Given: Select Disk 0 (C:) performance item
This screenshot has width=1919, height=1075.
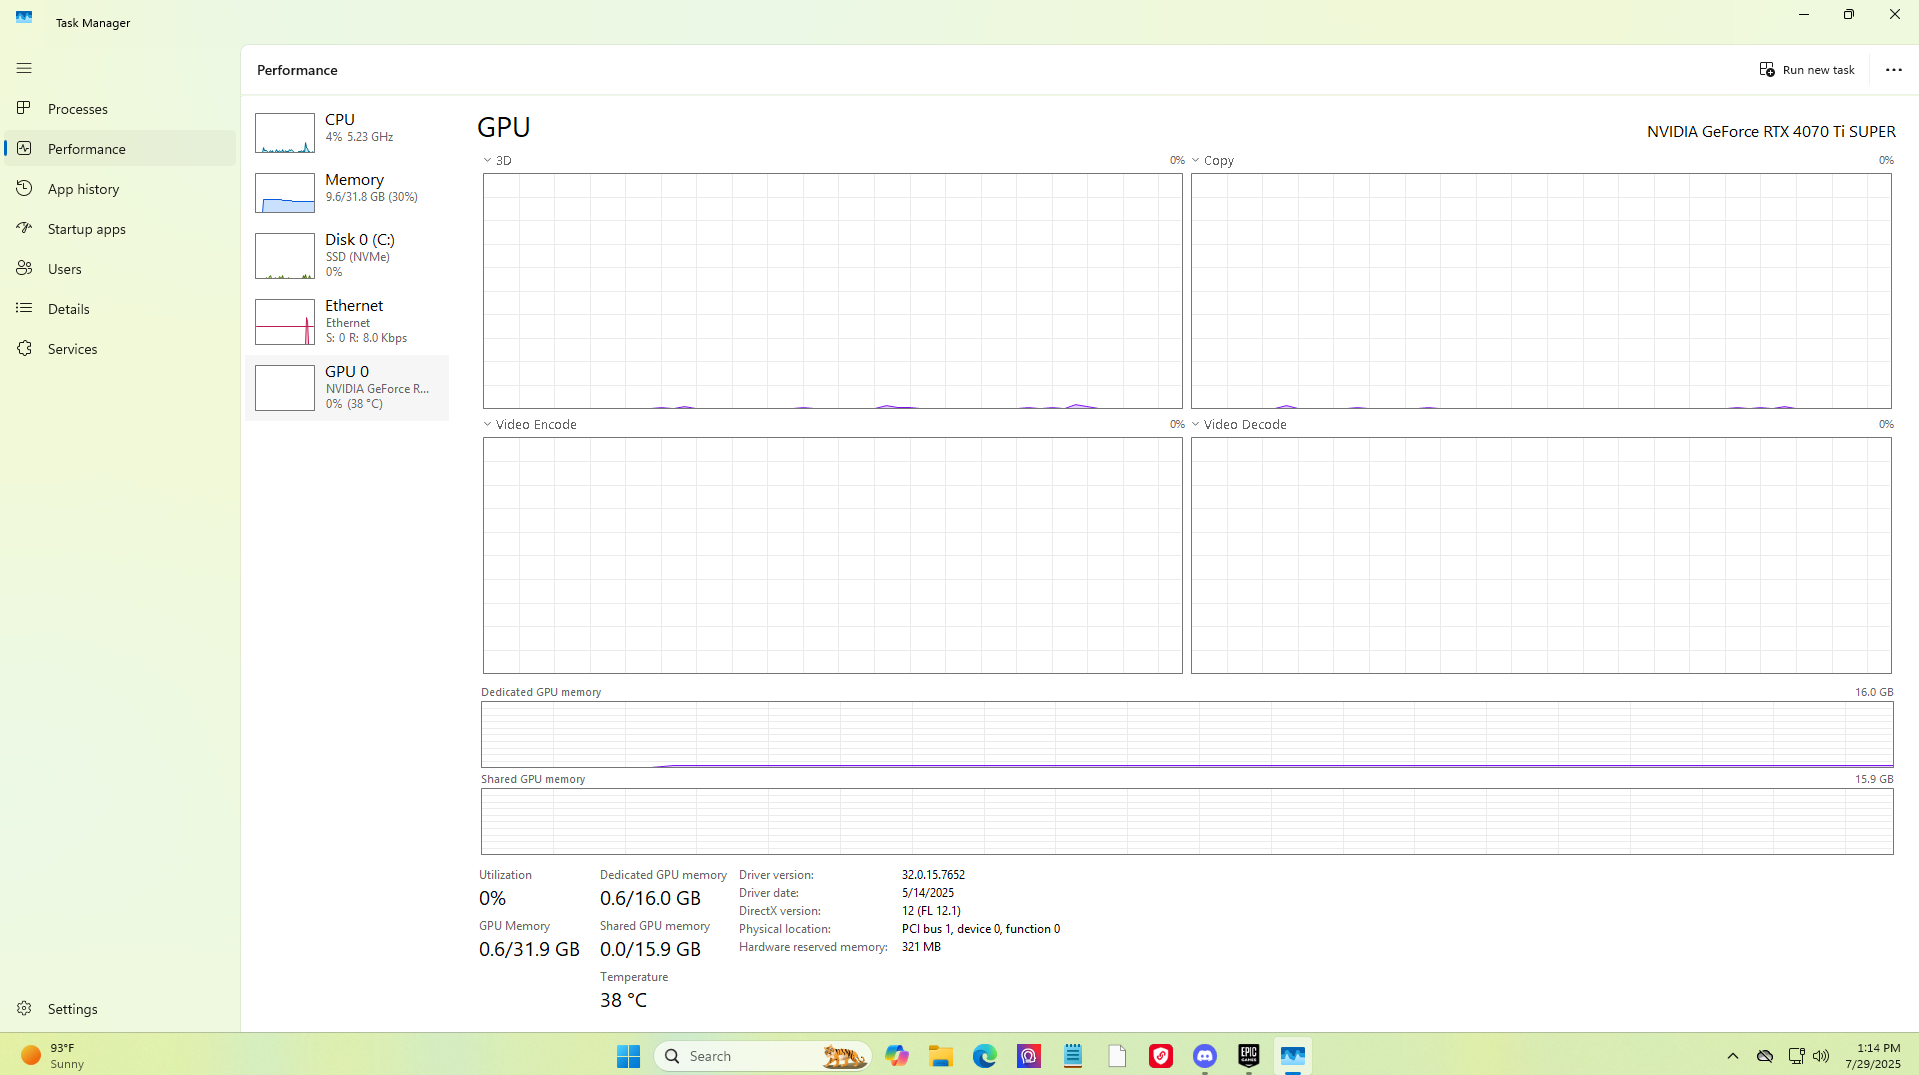Looking at the screenshot, I should pos(347,256).
